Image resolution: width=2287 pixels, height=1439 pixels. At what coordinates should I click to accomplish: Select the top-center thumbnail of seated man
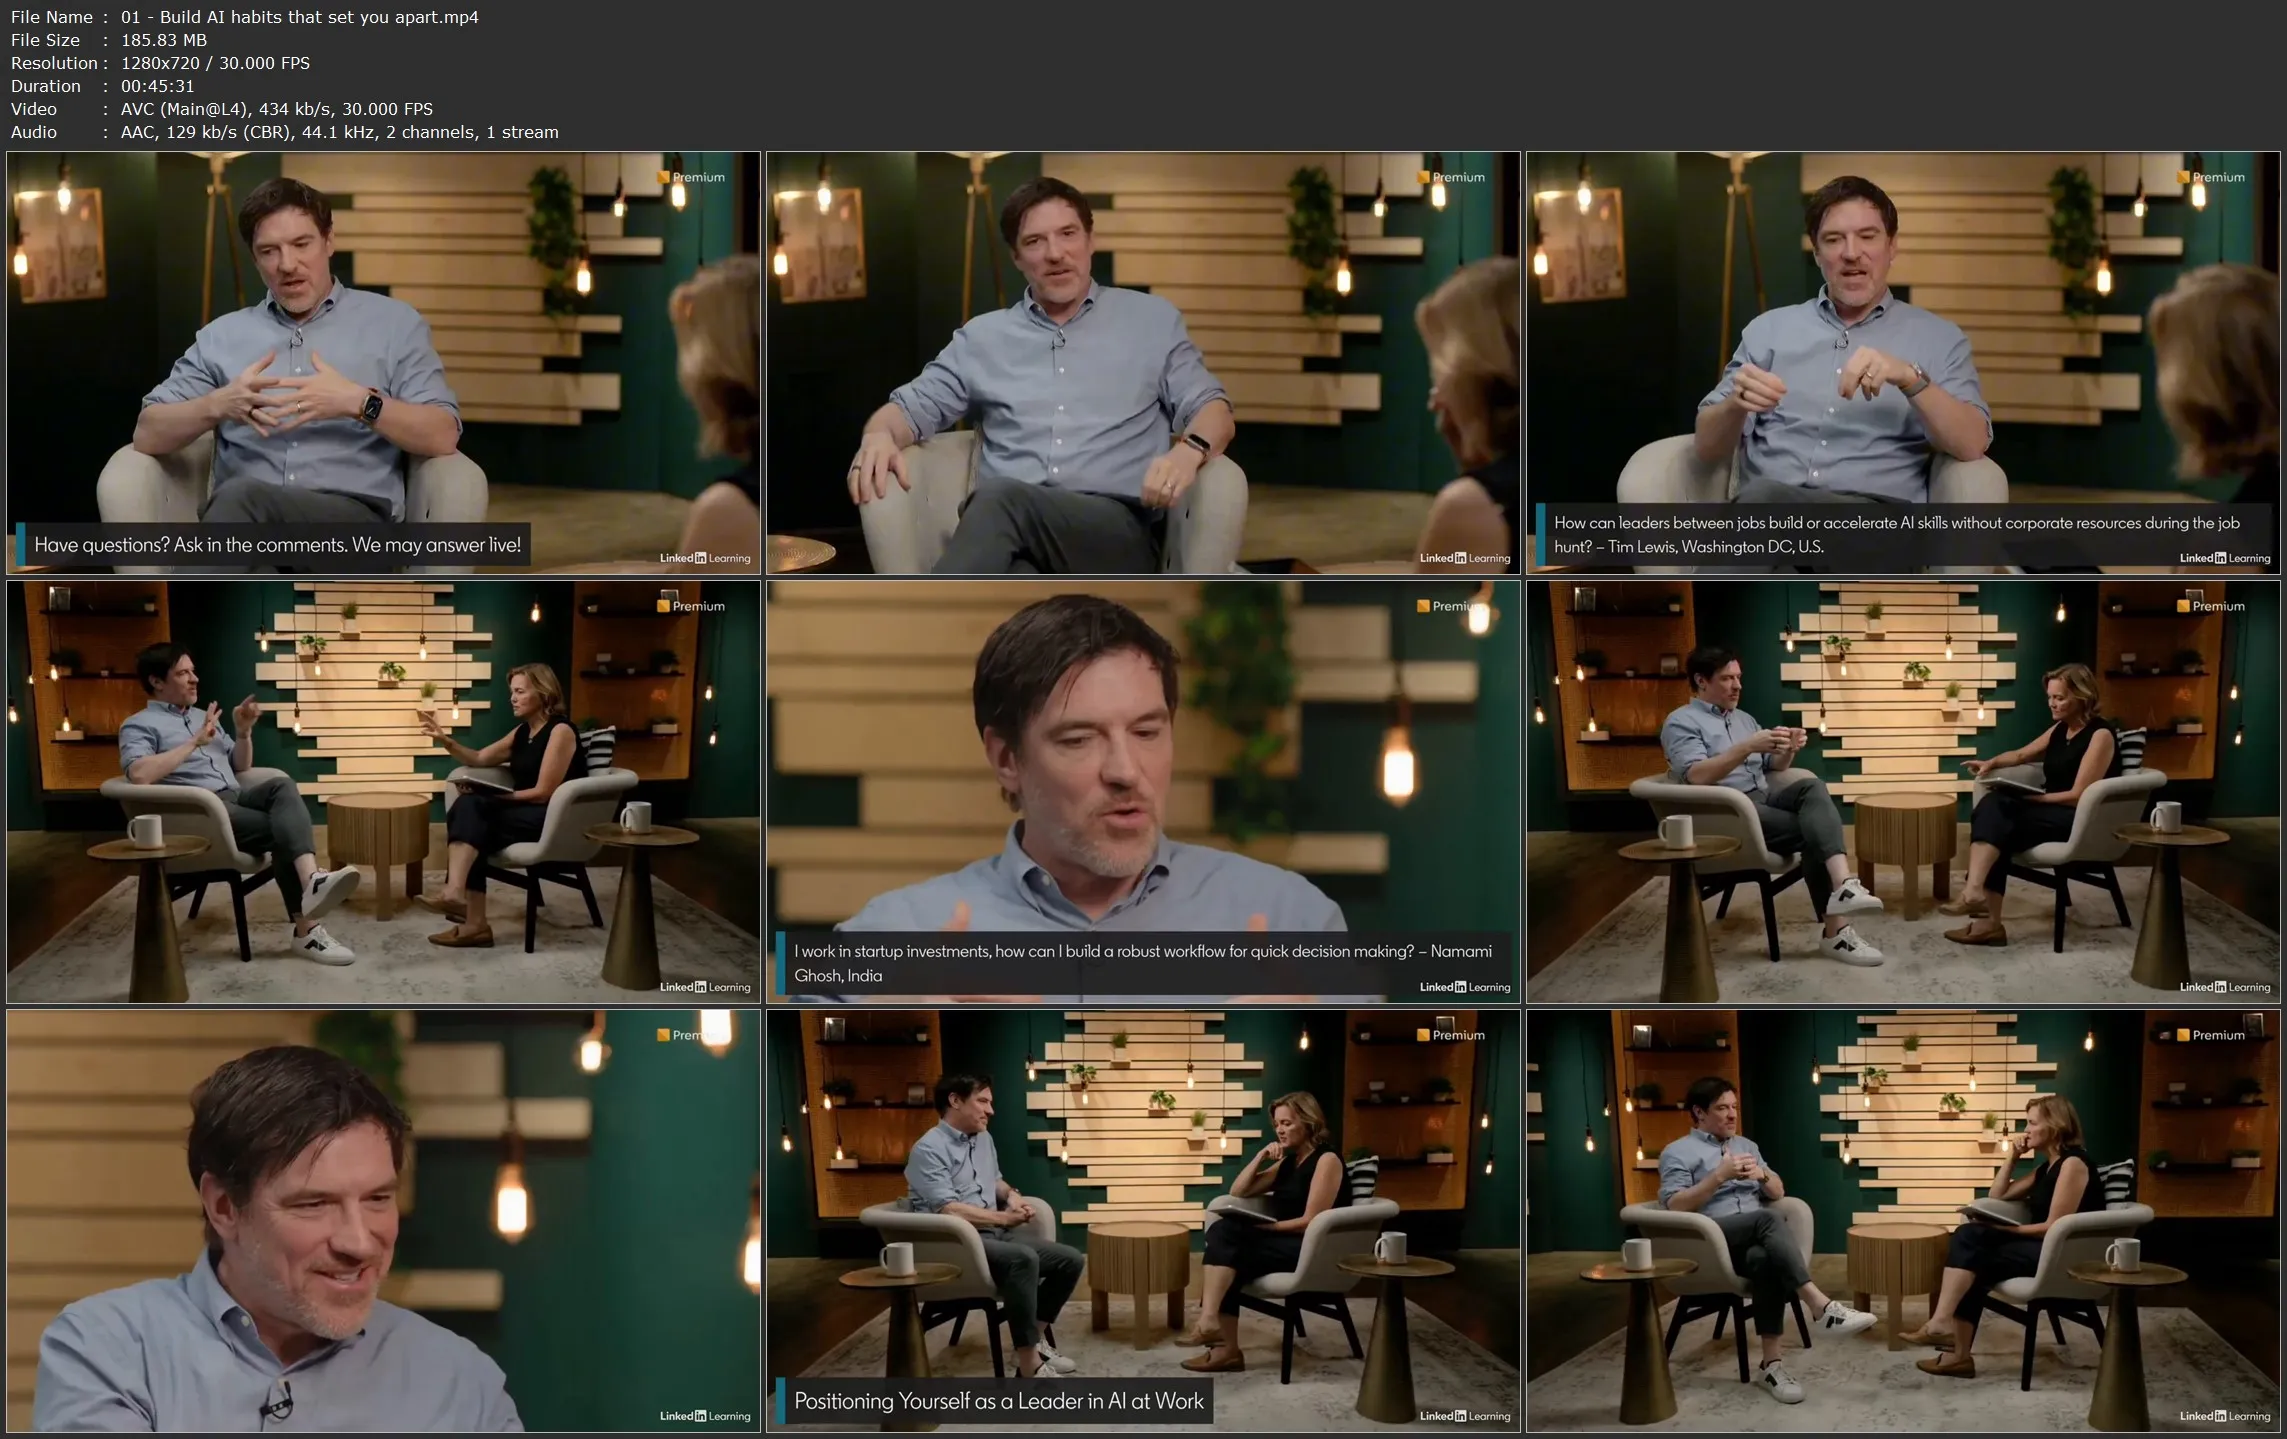click(1143, 362)
